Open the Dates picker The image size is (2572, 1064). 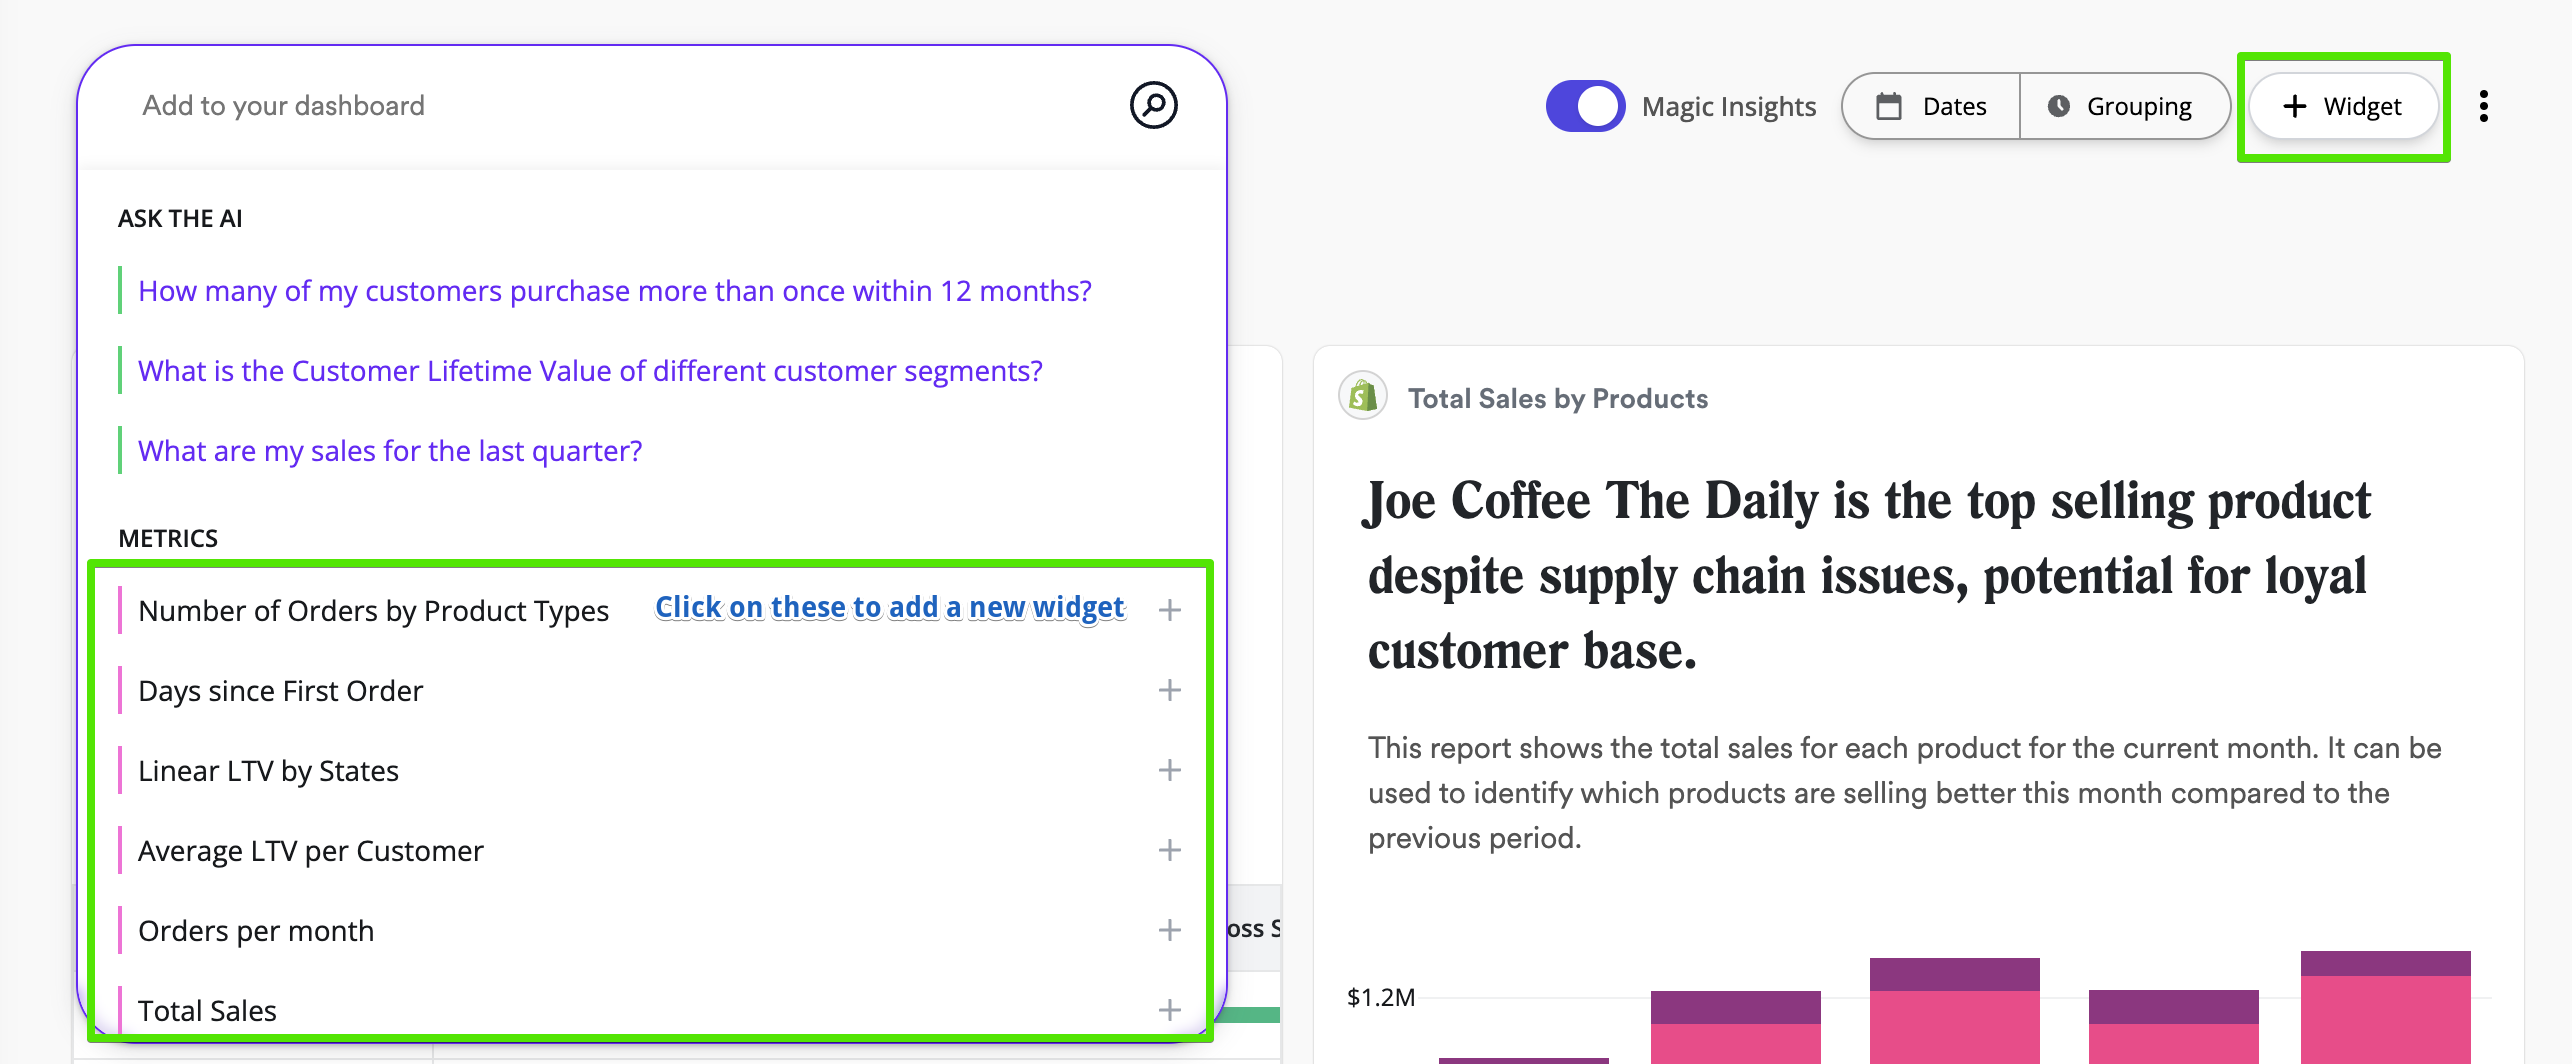[x=1931, y=106]
